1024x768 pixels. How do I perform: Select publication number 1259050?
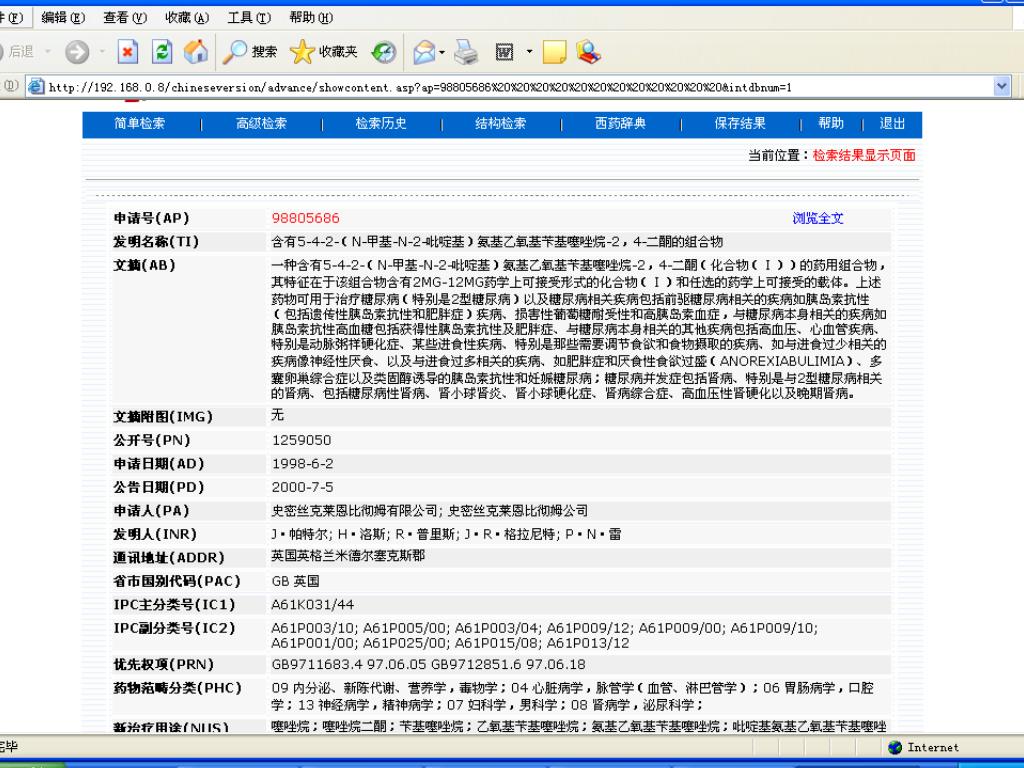click(302, 440)
